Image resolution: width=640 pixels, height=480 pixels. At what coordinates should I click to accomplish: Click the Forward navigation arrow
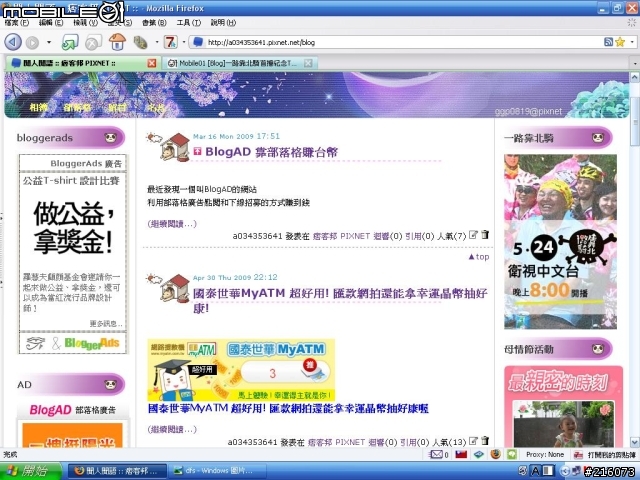[x=32, y=42]
